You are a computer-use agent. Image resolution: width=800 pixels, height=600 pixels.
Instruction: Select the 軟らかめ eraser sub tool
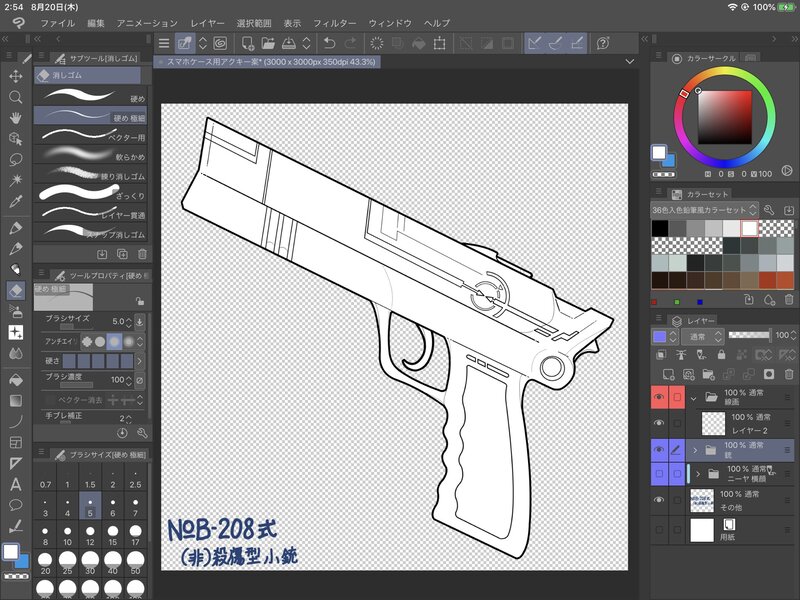point(90,154)
